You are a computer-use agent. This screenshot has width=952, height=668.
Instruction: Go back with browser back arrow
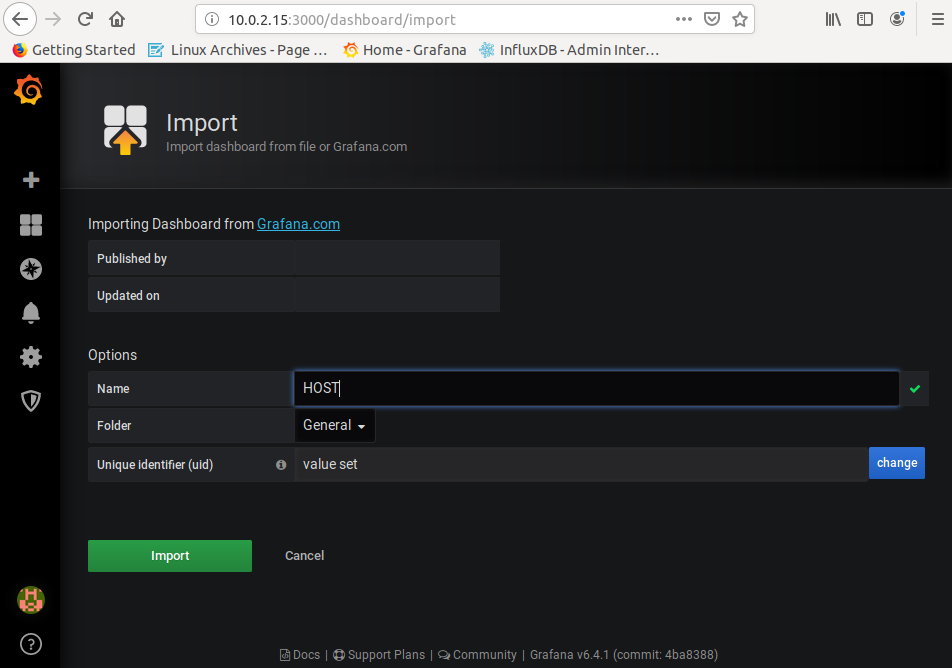(x=20, y=19)
